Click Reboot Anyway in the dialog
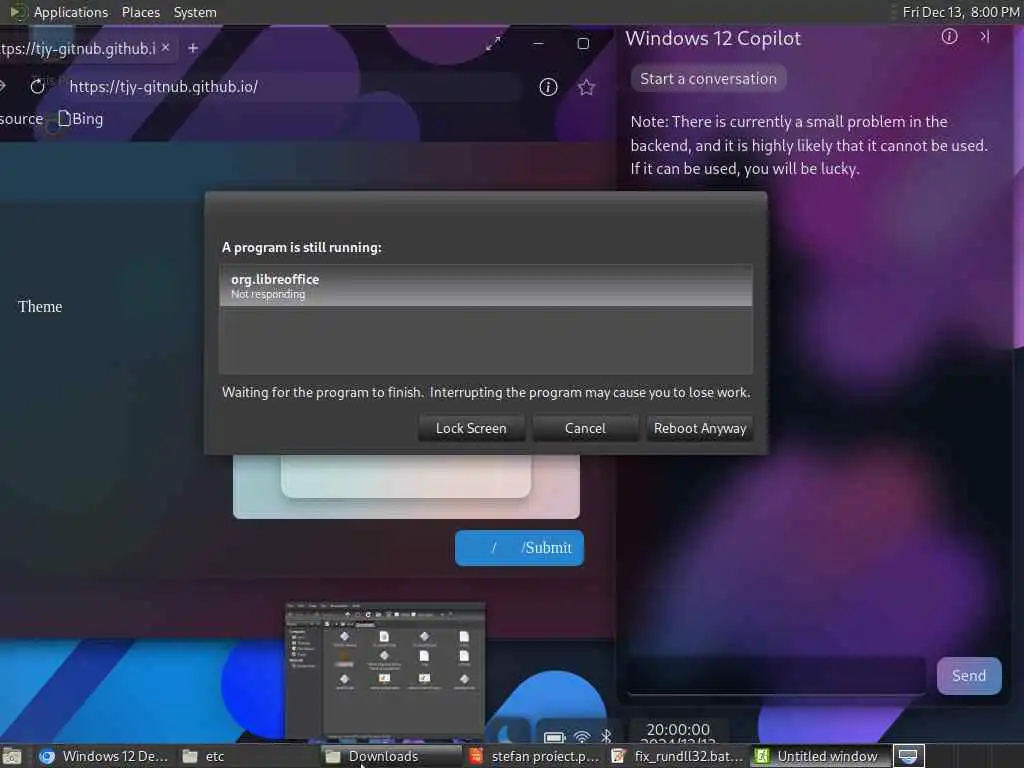 [699, 428]
